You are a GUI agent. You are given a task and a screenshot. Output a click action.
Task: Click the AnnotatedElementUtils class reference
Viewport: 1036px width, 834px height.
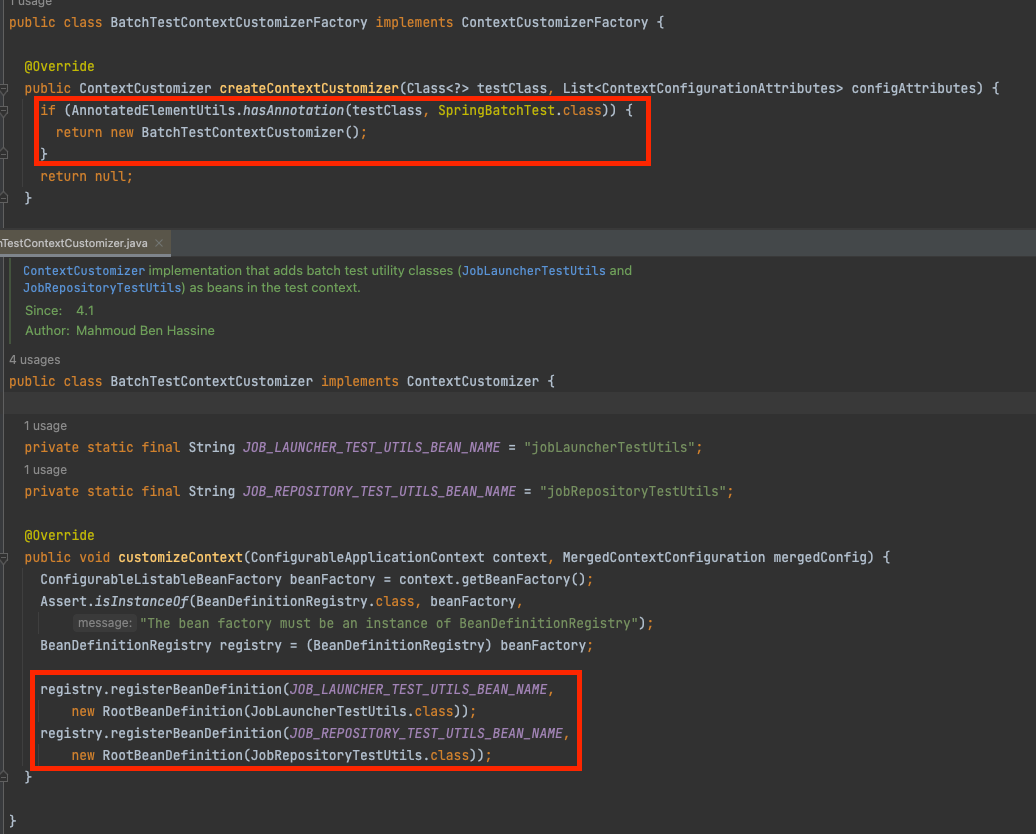click(x=153, y=110)
